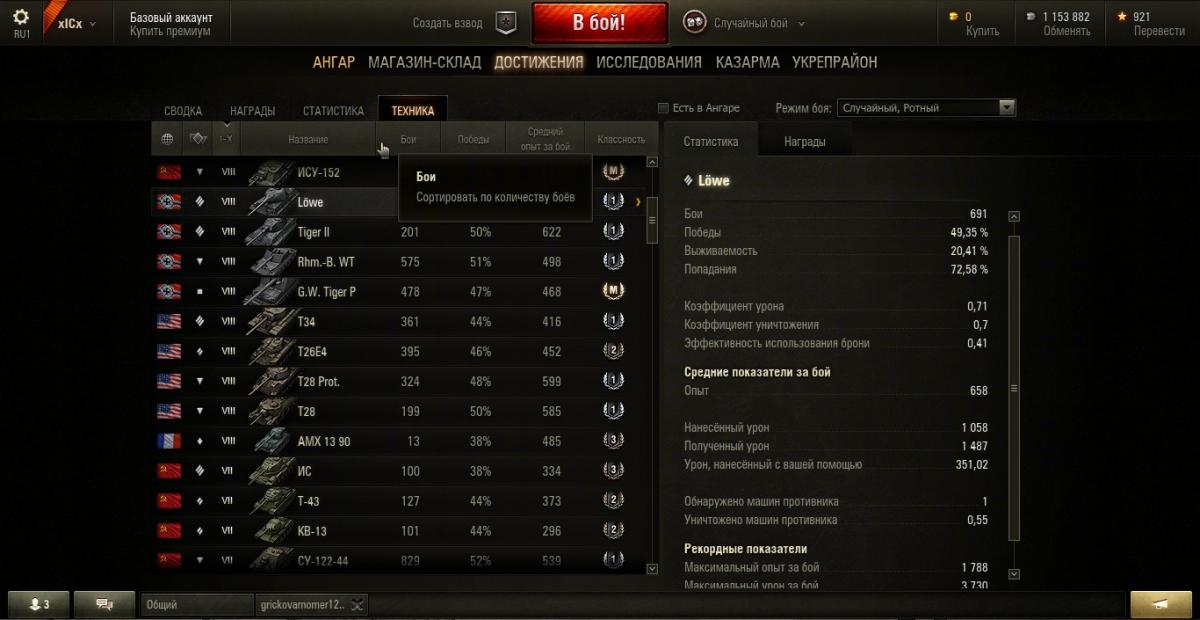The height and width of the screenshot is (620, 1200).
Task: Enable the 'Есть в Ангаре' checkbox
Action: (663, 108)
